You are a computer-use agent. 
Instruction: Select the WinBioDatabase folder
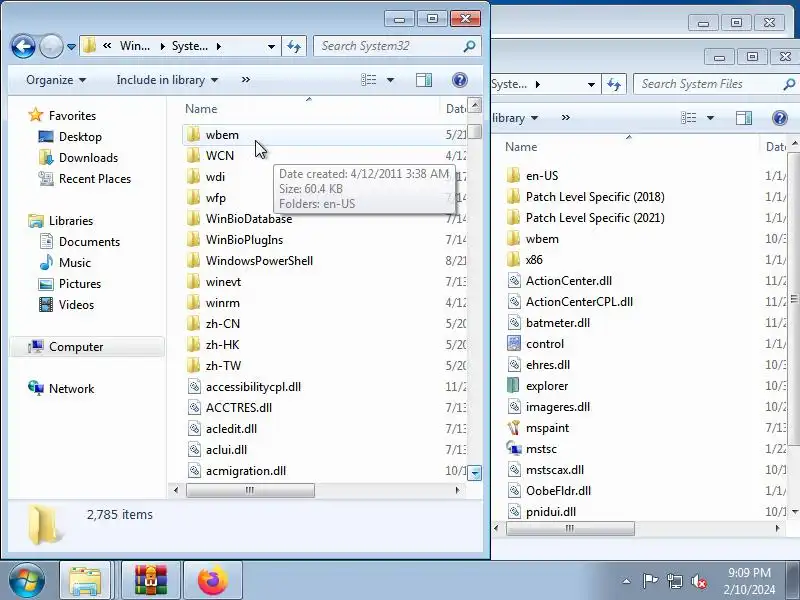point(248,218)
